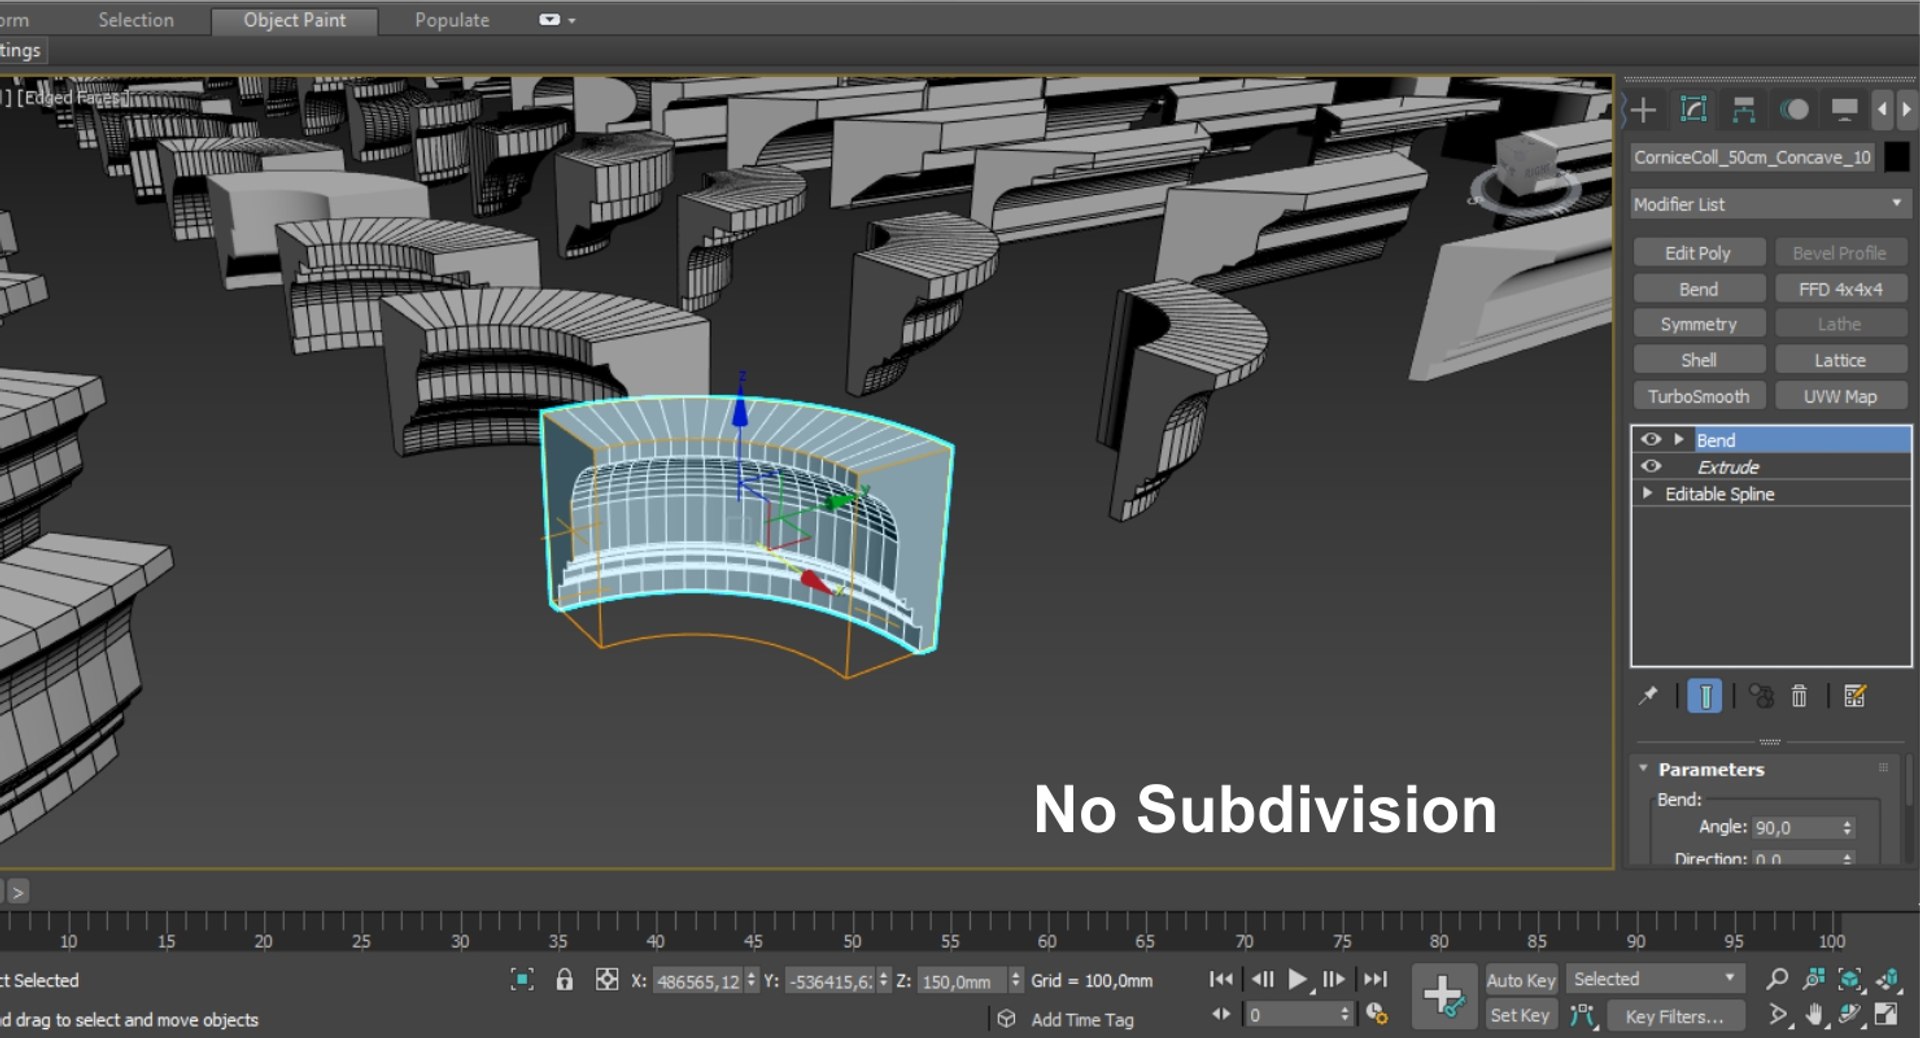Open the Modifier List dropdown
This screenshot has height=1038, width=1920.
pos(1769,204)
